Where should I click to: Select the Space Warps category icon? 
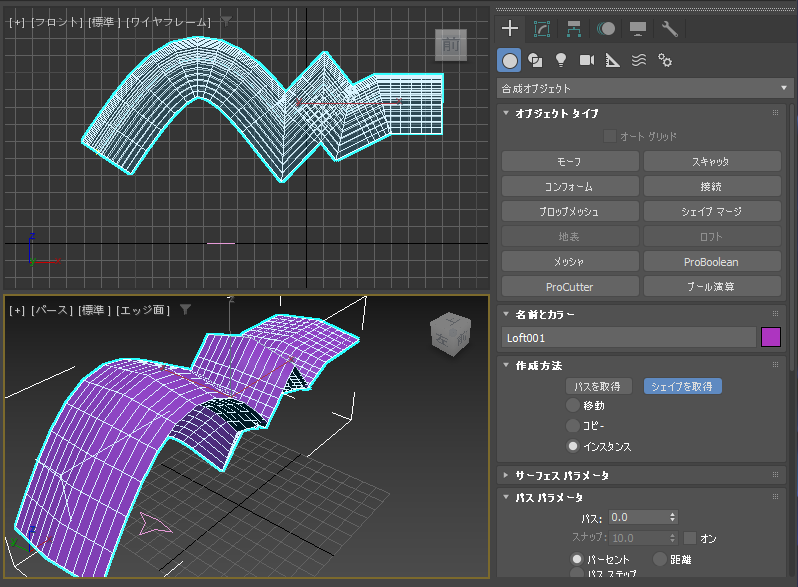[639, 61]
